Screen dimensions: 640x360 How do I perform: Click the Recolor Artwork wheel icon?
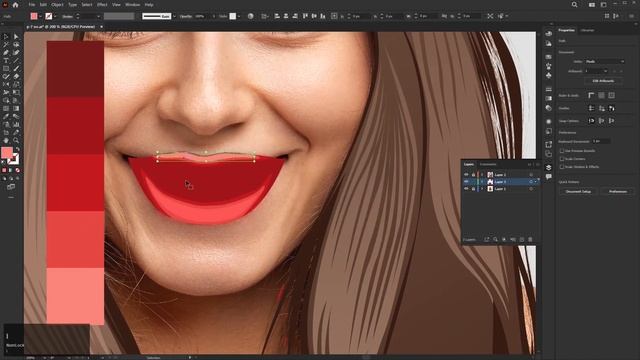pyautogui.click(x=251, y=16)
